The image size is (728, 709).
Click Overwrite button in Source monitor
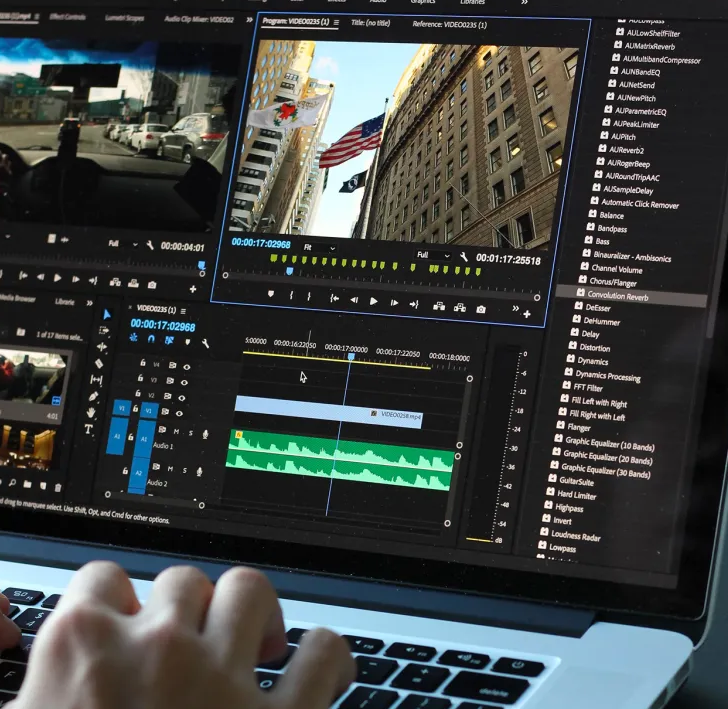coord(133,283)
